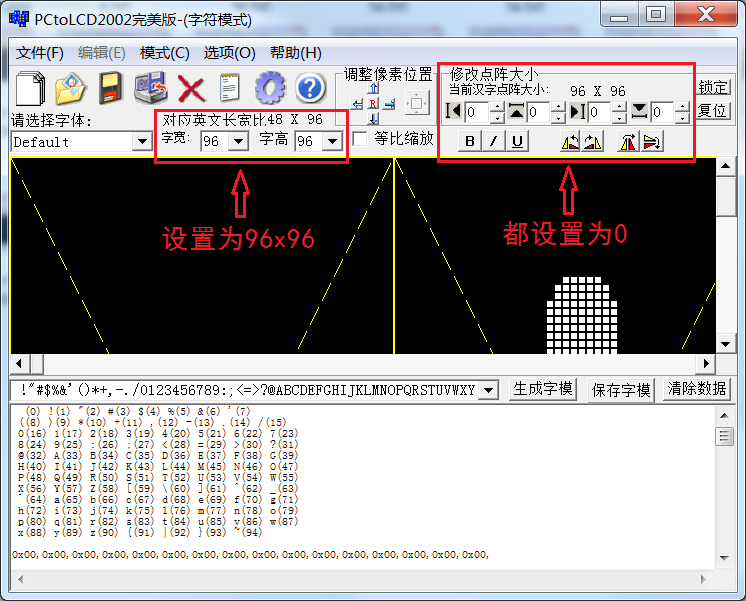Open settings with the gear icon
This screenshot has height=601, width=746.
[x=270, y=88]
